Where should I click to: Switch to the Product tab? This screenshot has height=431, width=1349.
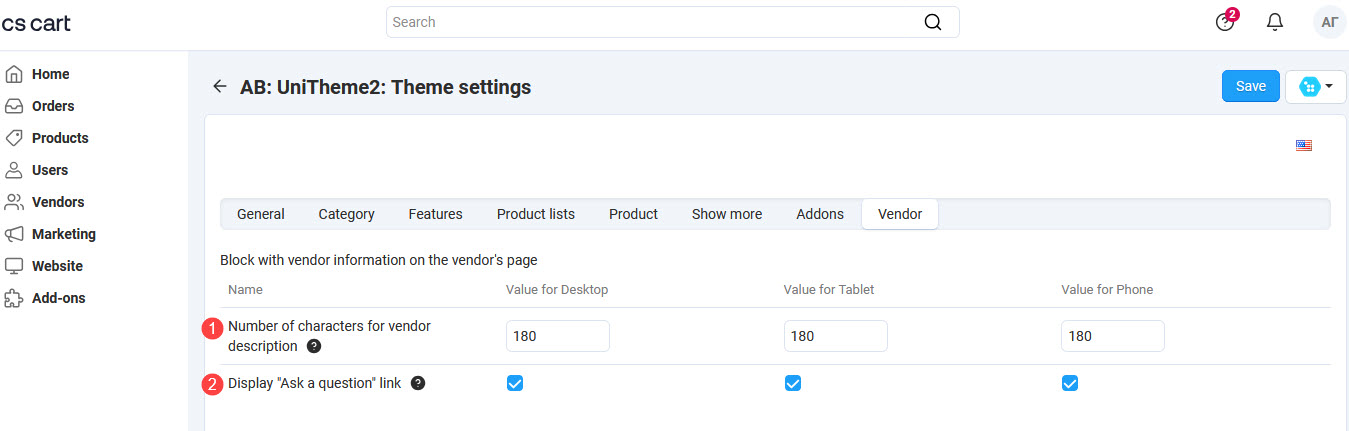coord(634,214)
